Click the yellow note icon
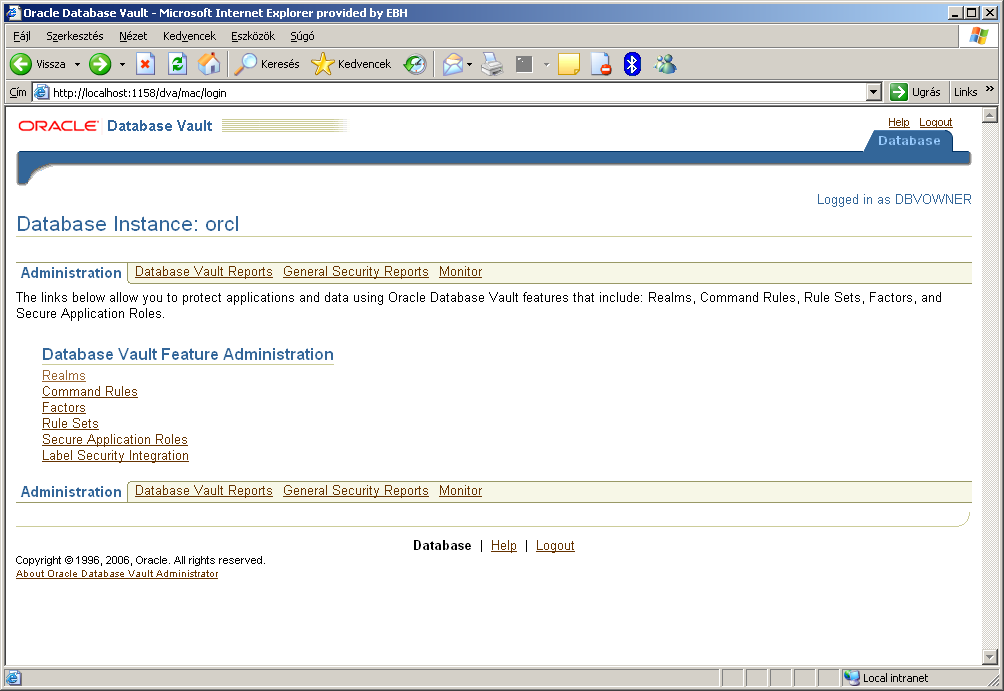 click(x=569, y=64)
